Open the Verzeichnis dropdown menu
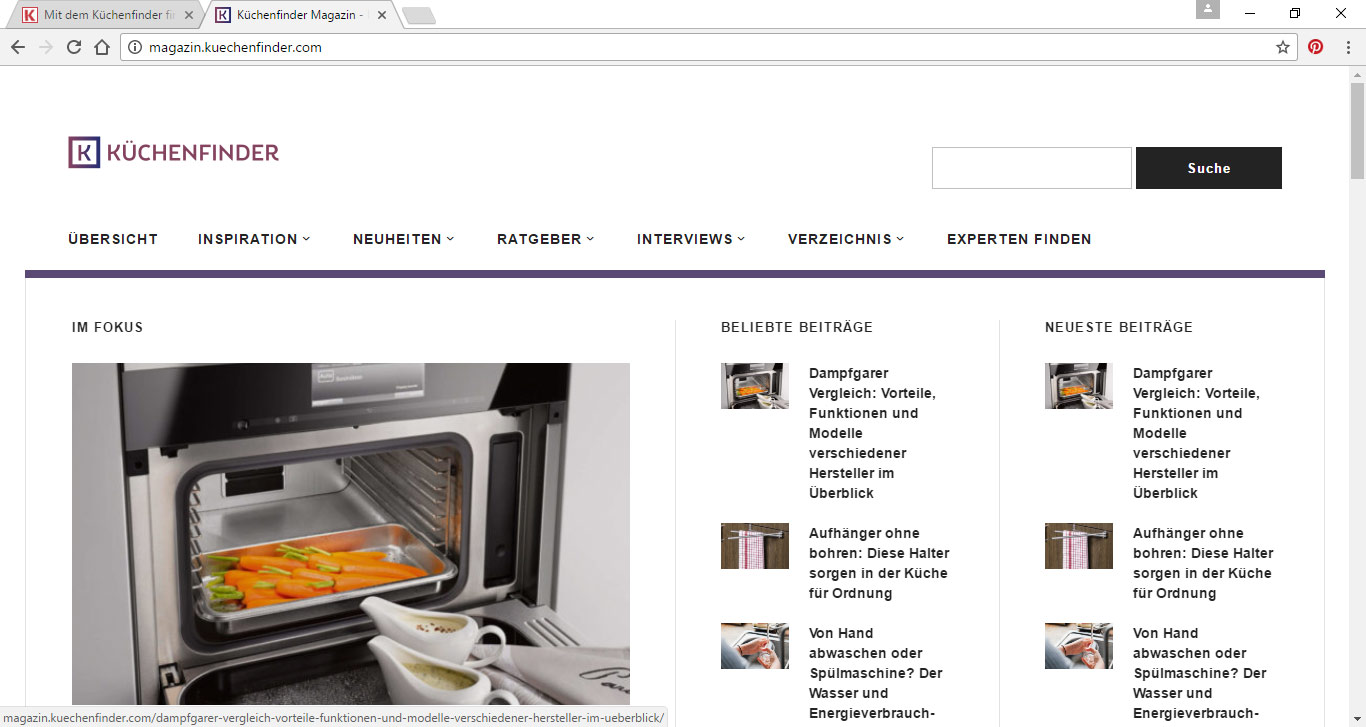 point(846,239)
